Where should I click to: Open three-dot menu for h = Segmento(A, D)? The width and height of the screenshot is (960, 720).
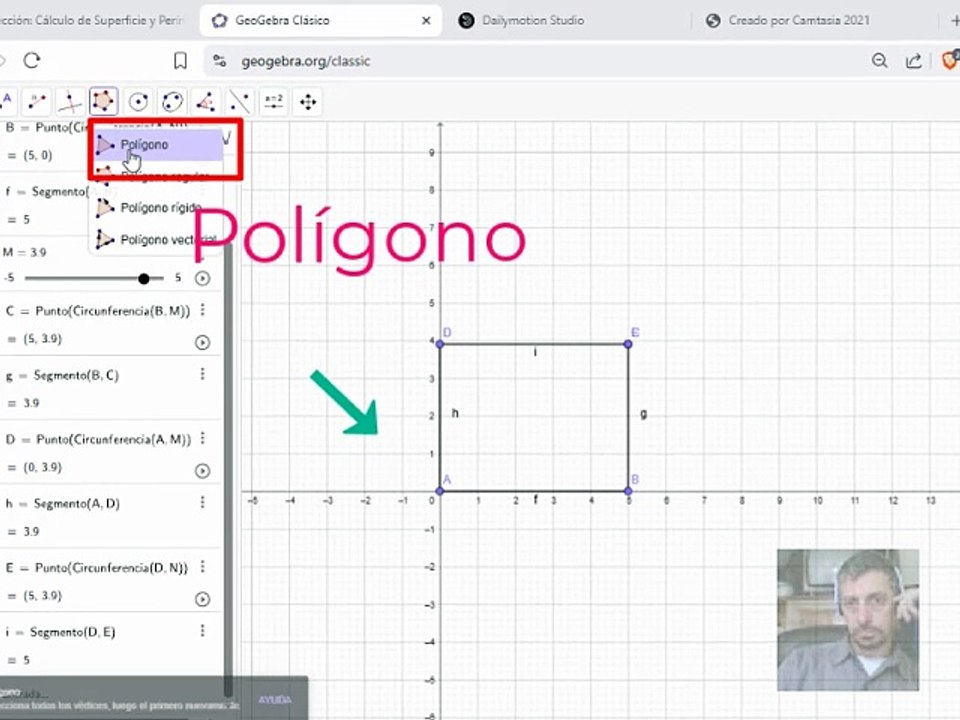pyautogui.click(x=203, y=502)
